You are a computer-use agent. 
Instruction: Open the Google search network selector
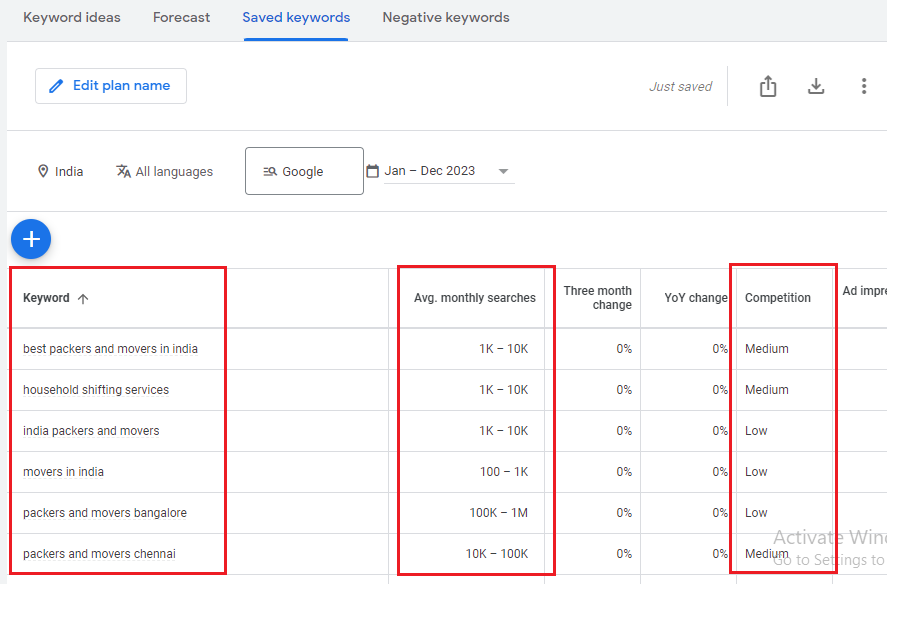(x=304, y=171)
